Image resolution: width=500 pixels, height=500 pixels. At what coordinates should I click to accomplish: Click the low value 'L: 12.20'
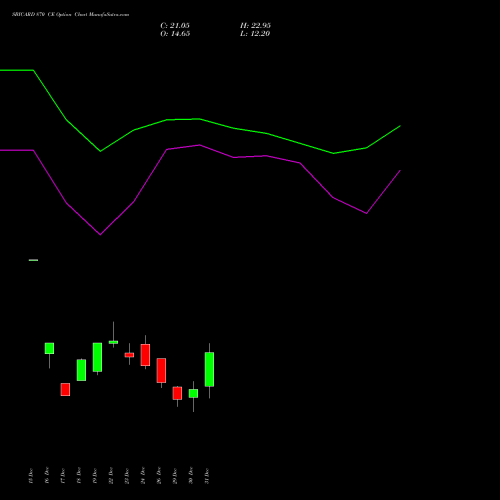point(255,34)
